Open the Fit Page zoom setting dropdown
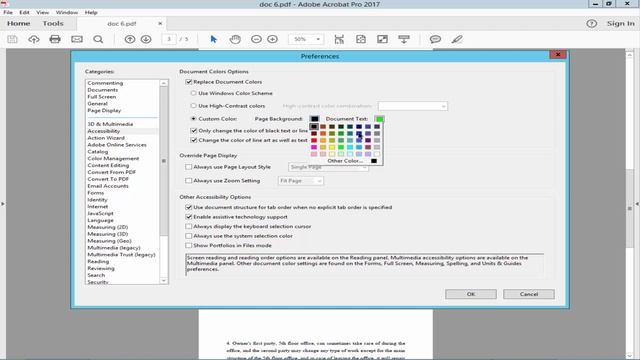The image size is (640, 360). tap(301, 180)
